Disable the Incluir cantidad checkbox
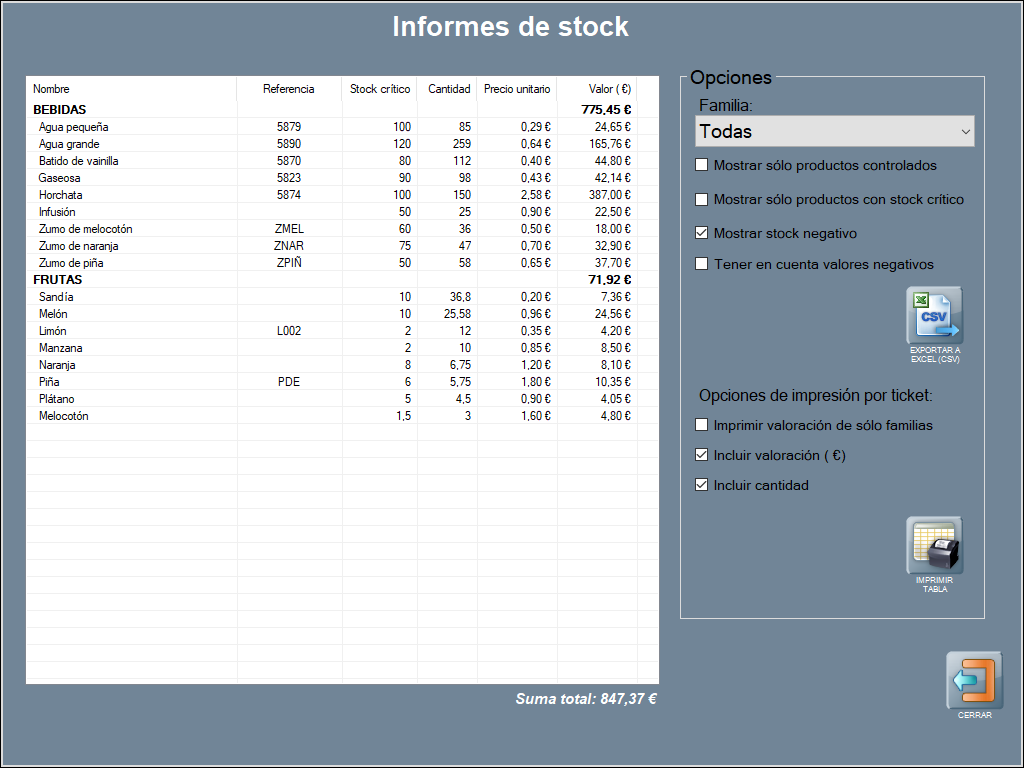The image size is (1024, 768). pos(702,485)
